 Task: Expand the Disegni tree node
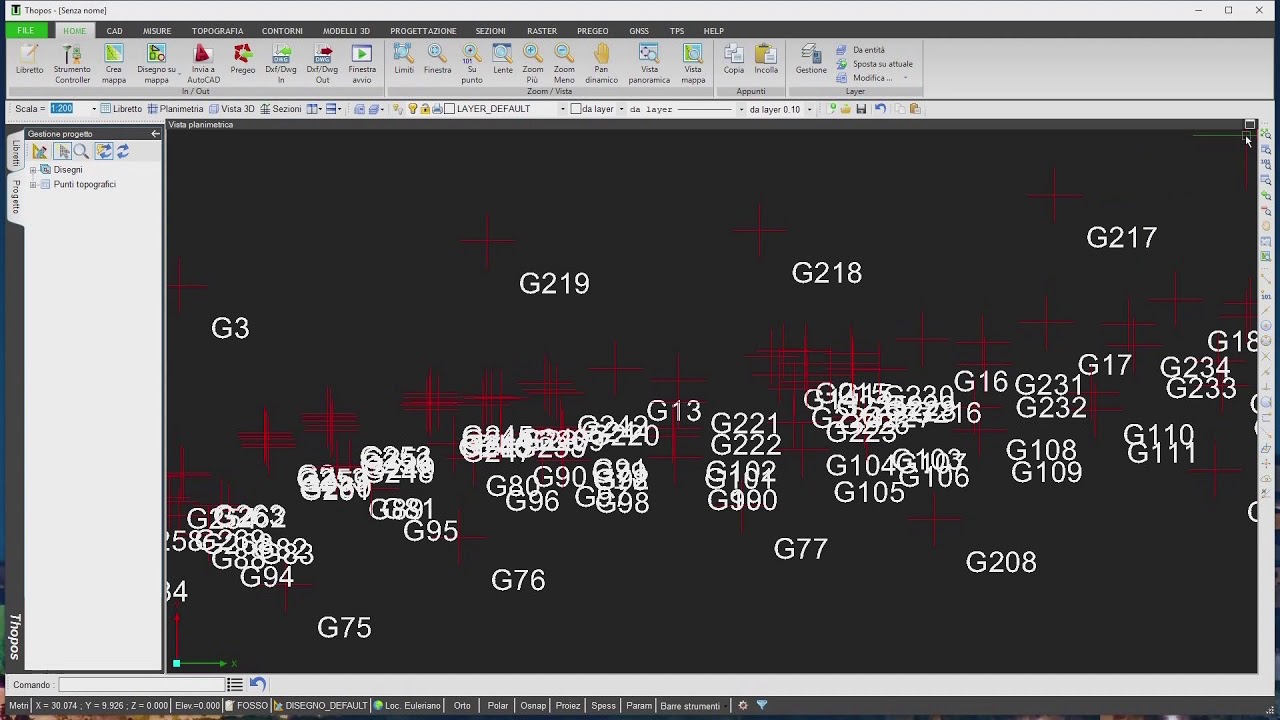pos(33,170)
